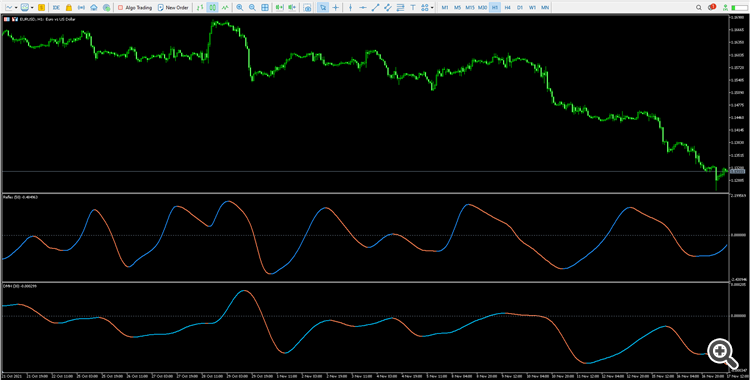Screen dimensions: 750x380
Task: Switch chart to line chart mode
Action: [x=225, y=8]
